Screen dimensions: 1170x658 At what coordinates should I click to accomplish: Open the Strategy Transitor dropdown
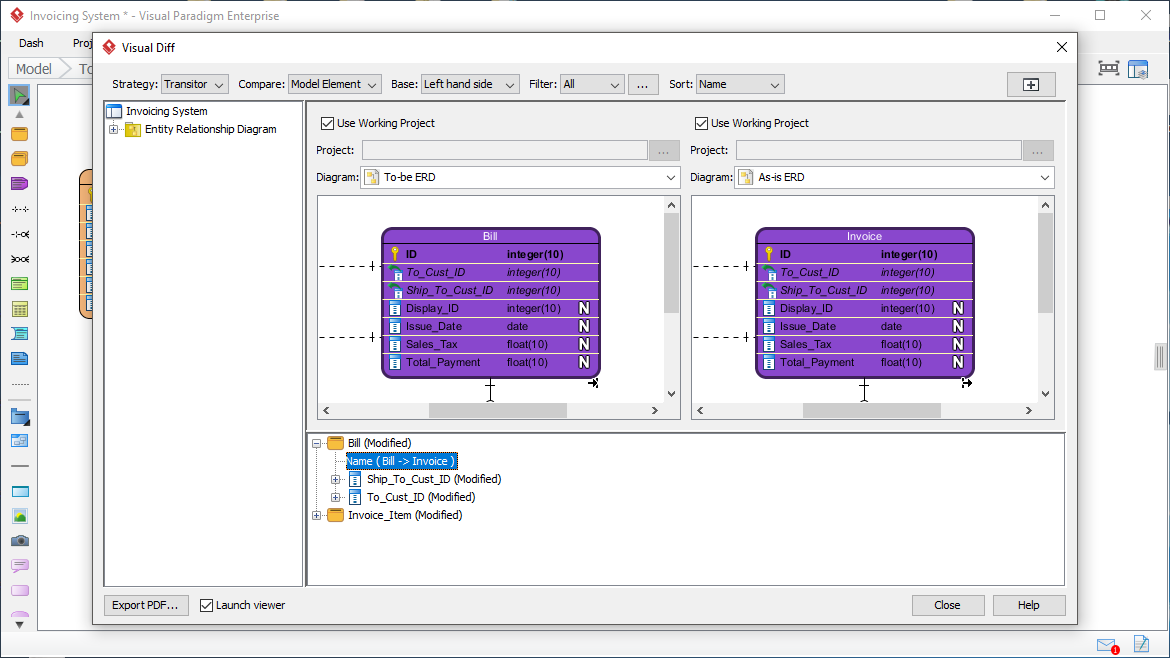coord(195,84)
